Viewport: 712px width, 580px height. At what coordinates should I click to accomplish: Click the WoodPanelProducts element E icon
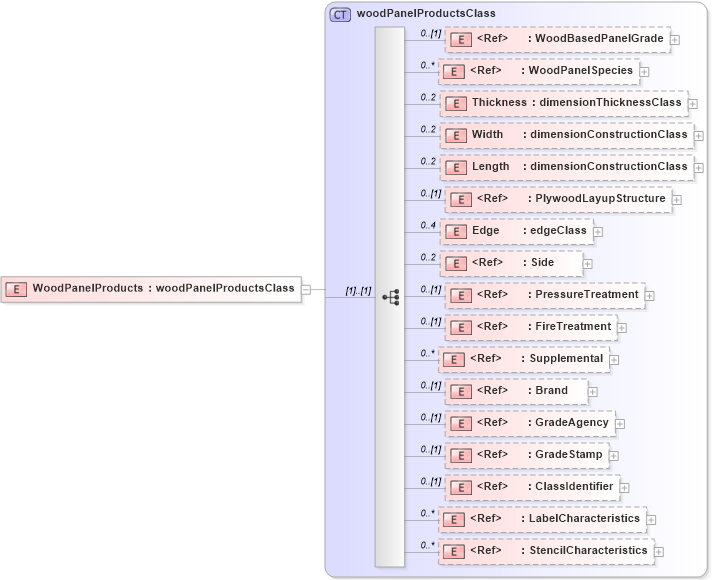(16, 288)
